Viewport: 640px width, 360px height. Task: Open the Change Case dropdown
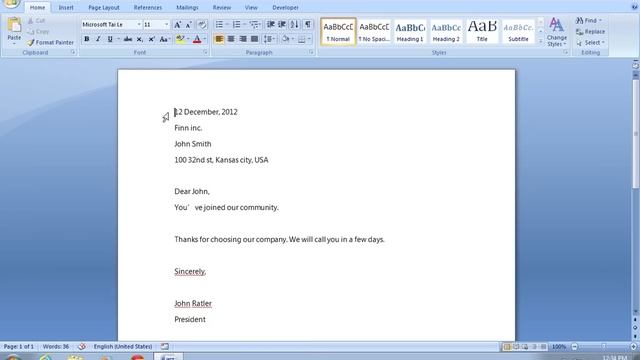165,39
